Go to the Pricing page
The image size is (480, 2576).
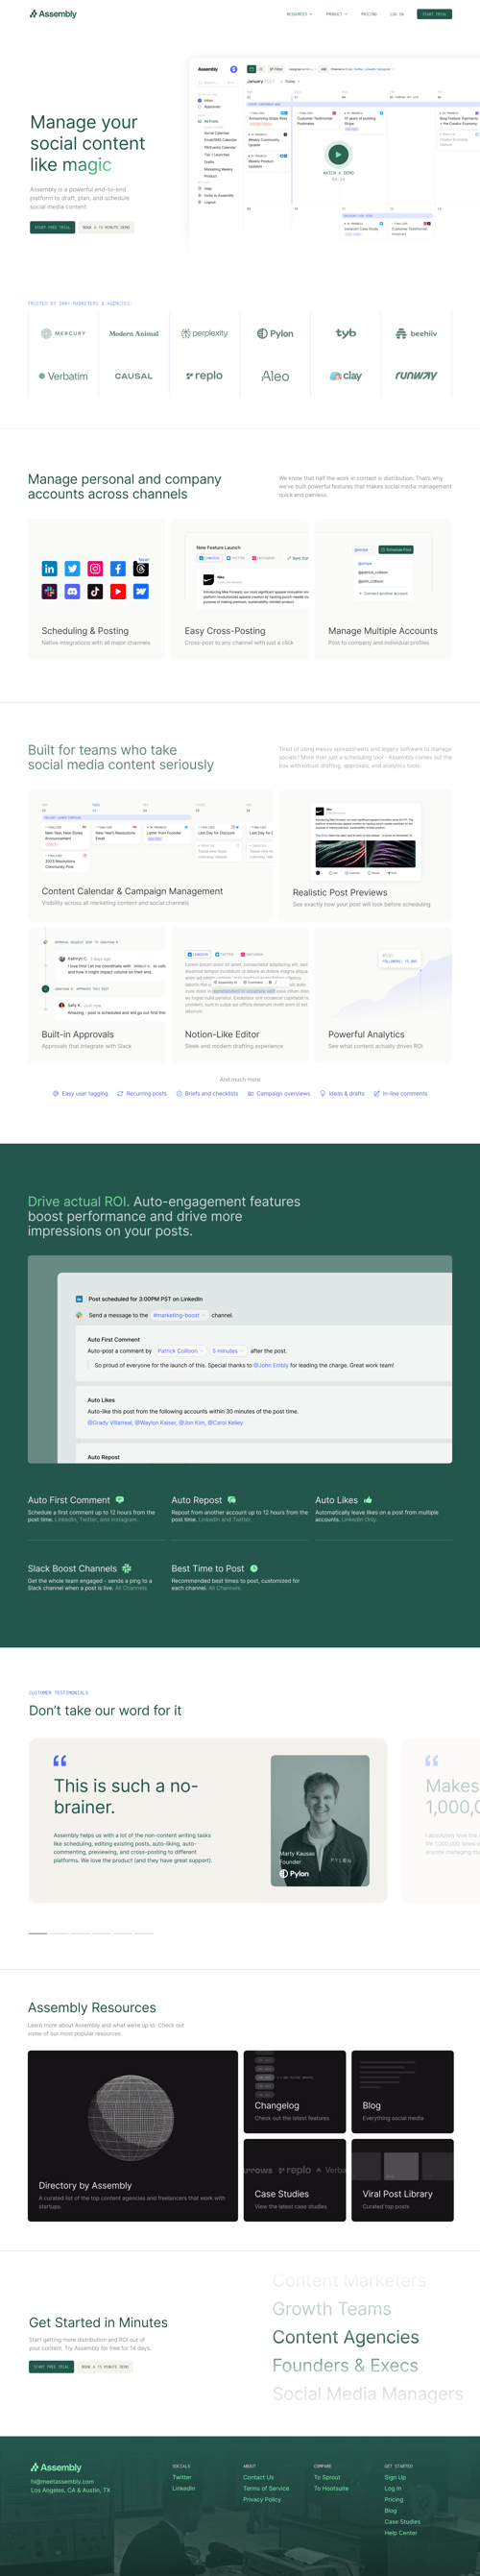coord(369,14)
